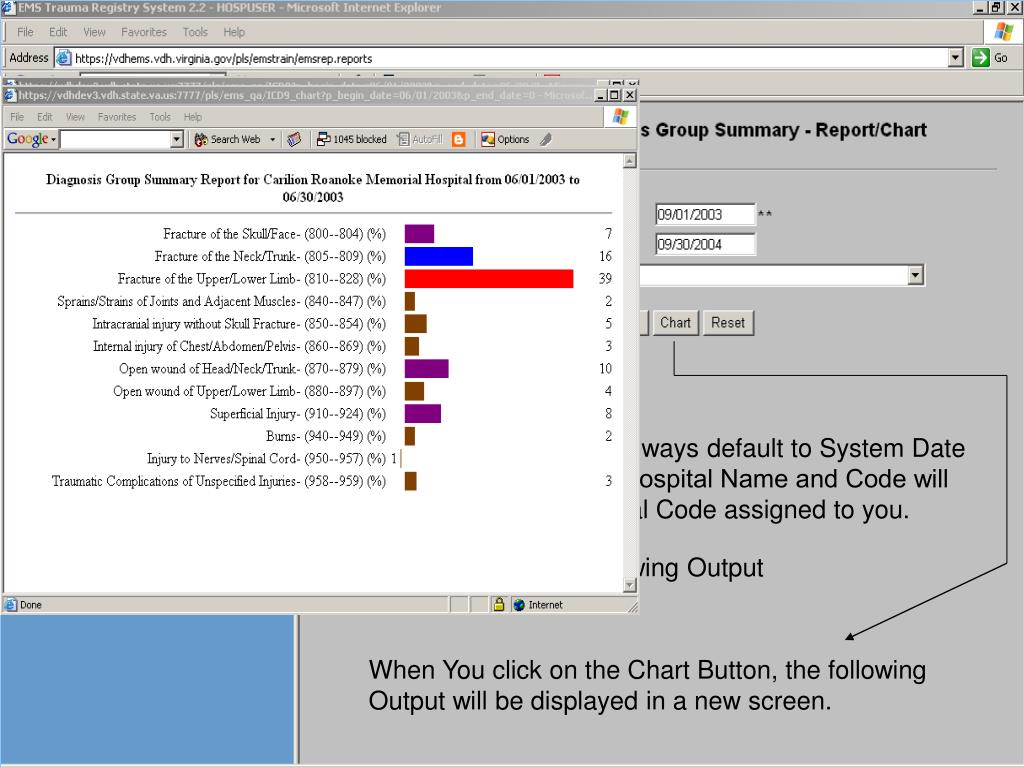This screenshot has width=1024, height=768.
Task: Click the padlock security icon in status bar
Action: click(498, 604)
